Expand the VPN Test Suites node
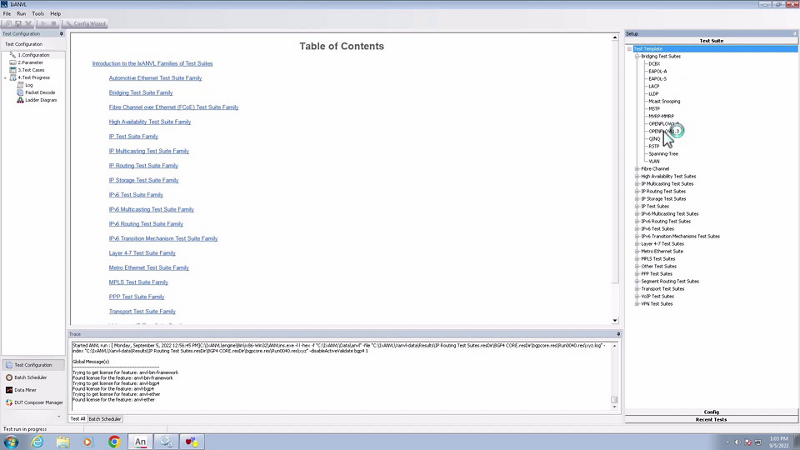Viewport: 800px width, 450px height. point(637,304)
